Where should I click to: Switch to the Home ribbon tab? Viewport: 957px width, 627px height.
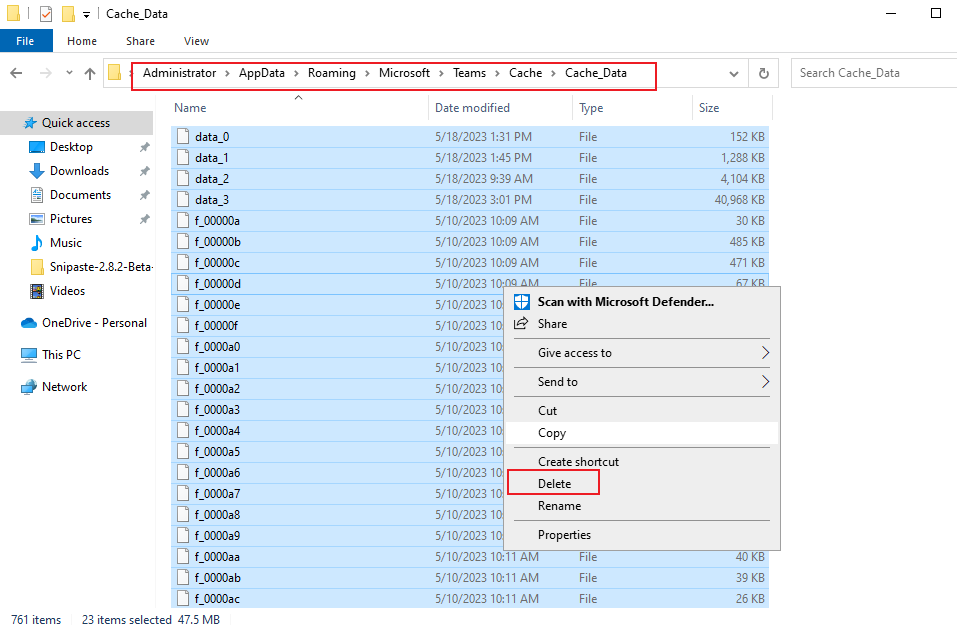coord(82,41)
